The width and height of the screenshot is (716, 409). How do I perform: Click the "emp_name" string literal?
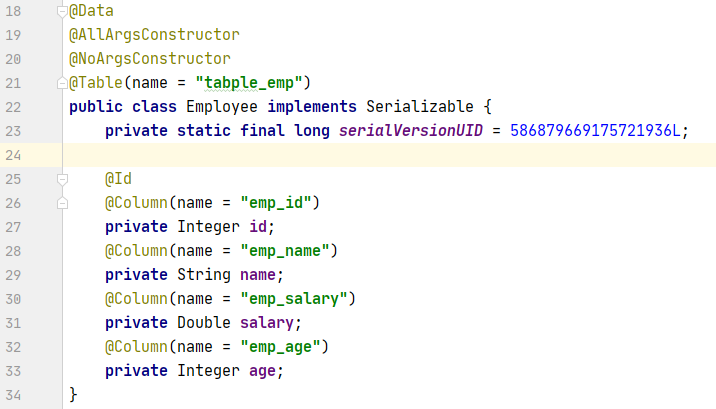(x=285, y=251)
